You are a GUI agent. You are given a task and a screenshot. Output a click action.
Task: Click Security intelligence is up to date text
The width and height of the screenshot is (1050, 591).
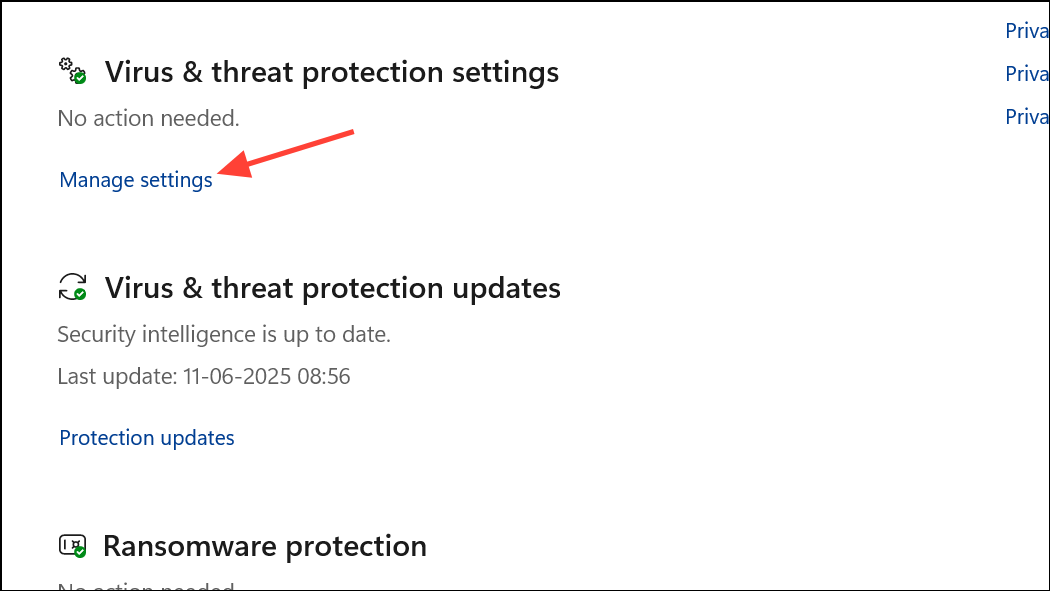coord(224,335)
